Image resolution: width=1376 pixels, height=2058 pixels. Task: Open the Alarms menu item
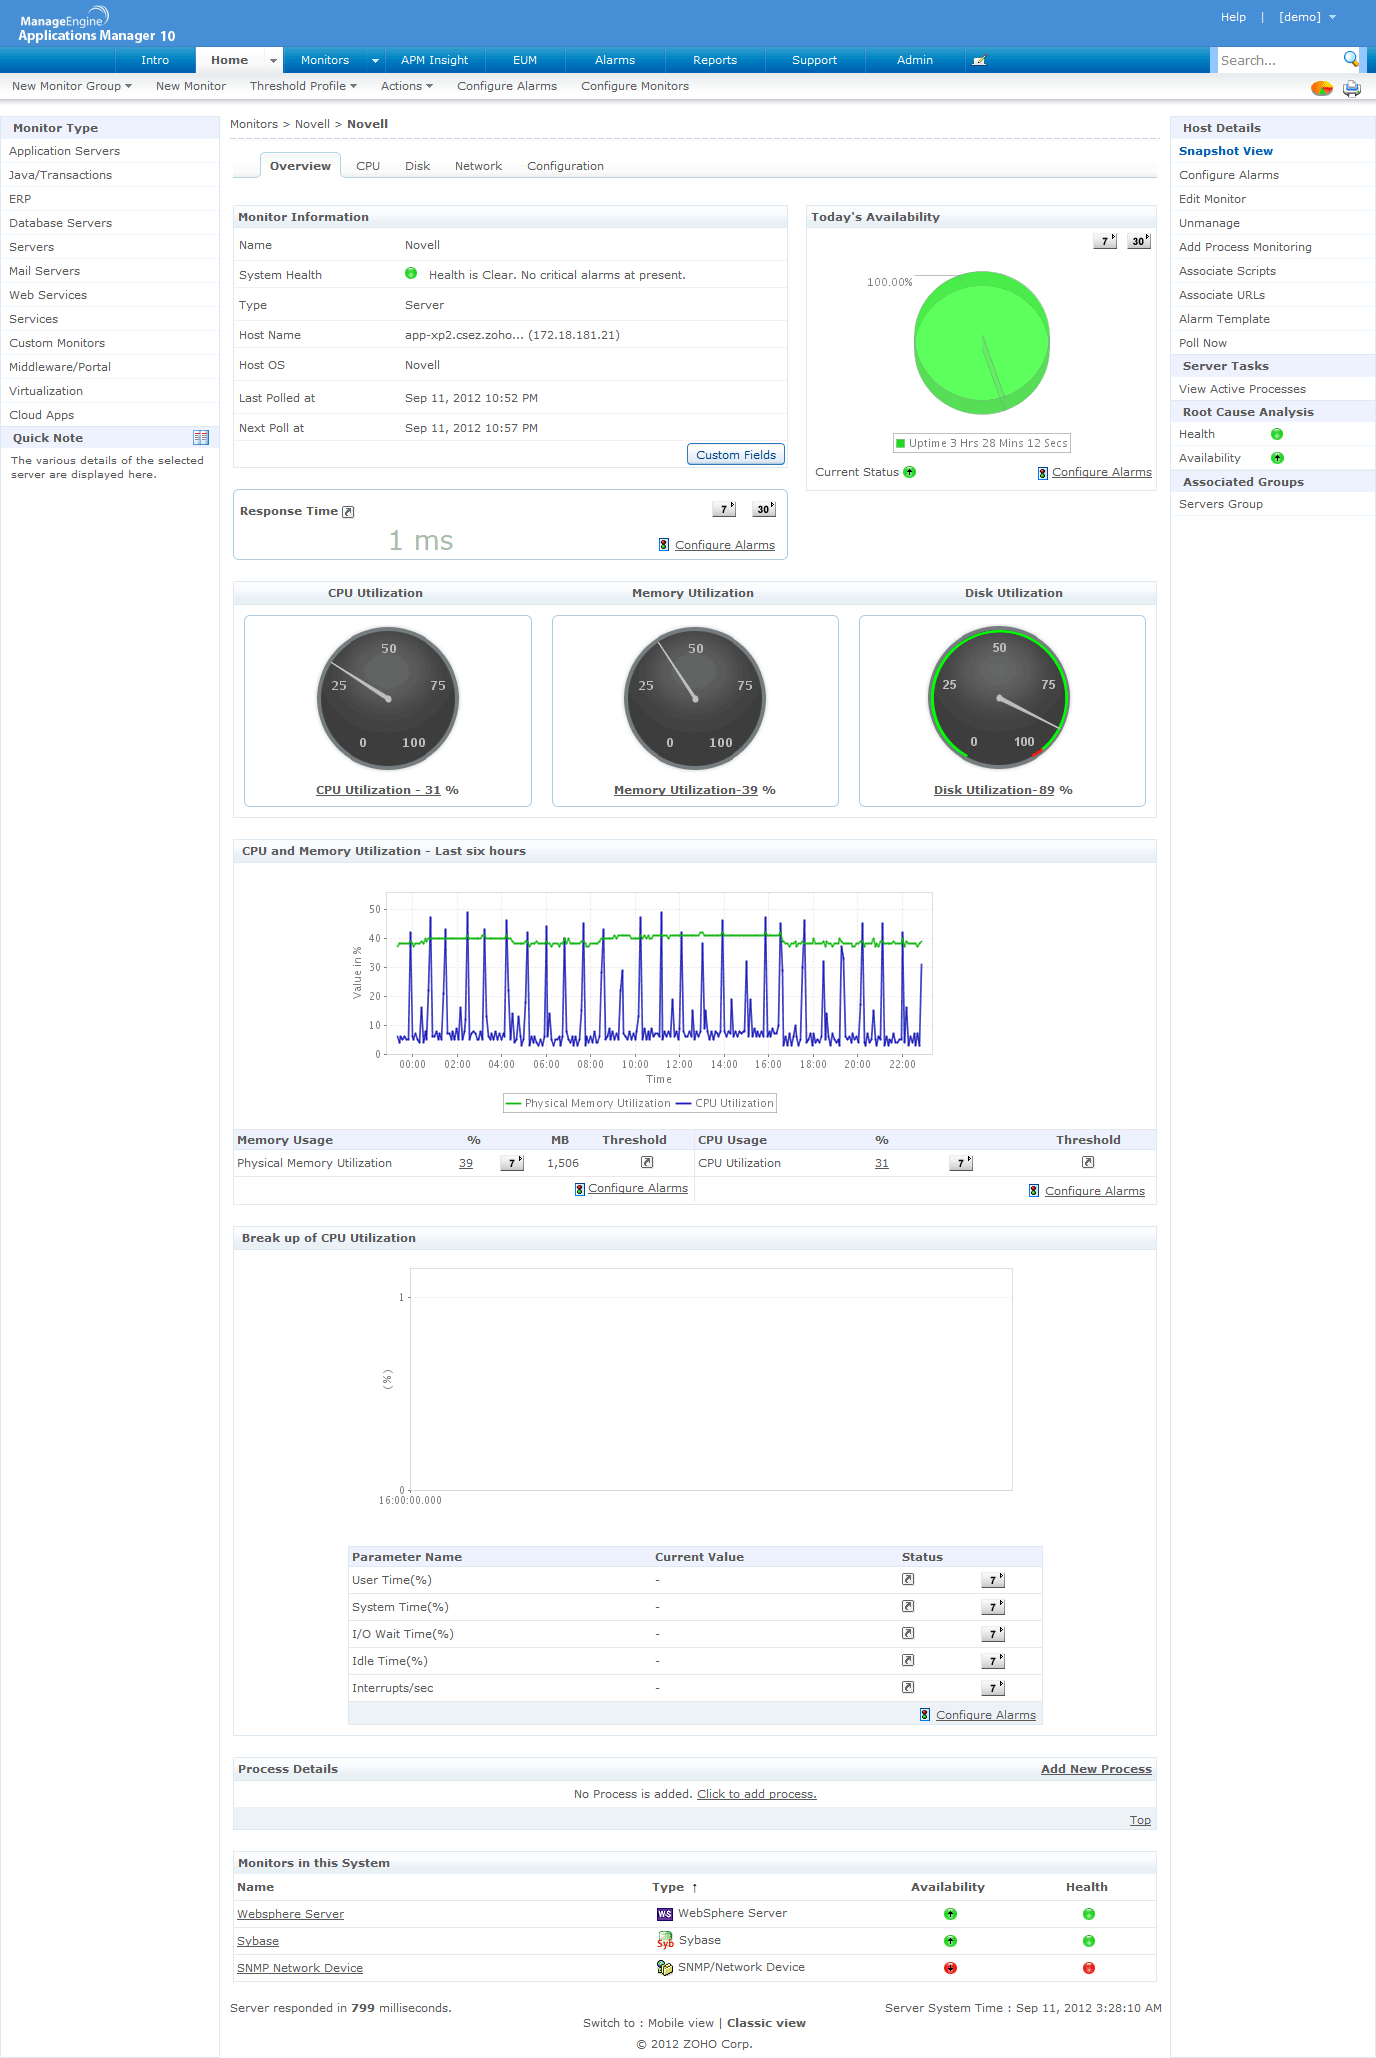(x=615, y=60)
